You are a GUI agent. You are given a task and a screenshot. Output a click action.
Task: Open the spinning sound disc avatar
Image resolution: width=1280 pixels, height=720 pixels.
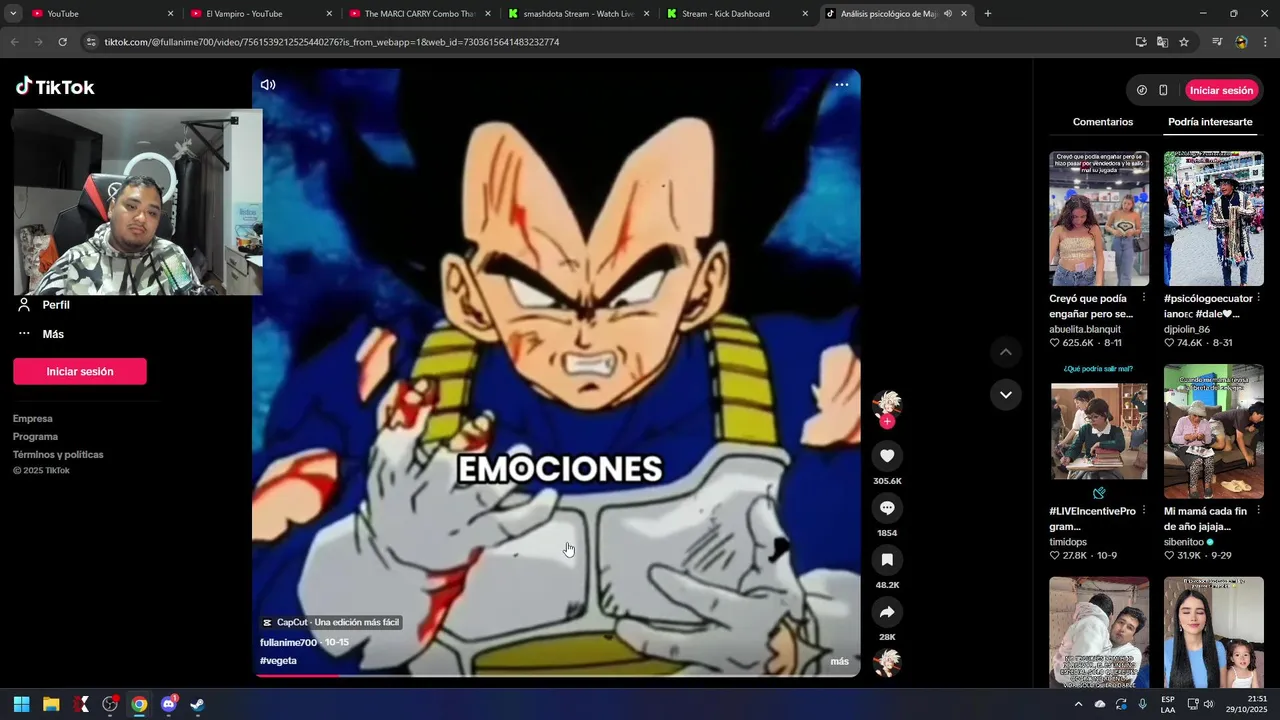(887, 663)
